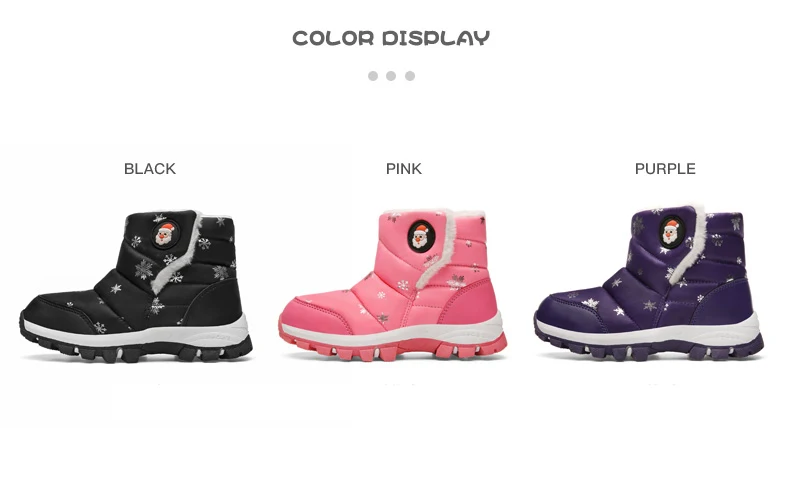Screen dimensions: 790x484
Task: Select the first gray dot indicator
Action: tap(373, 76)
